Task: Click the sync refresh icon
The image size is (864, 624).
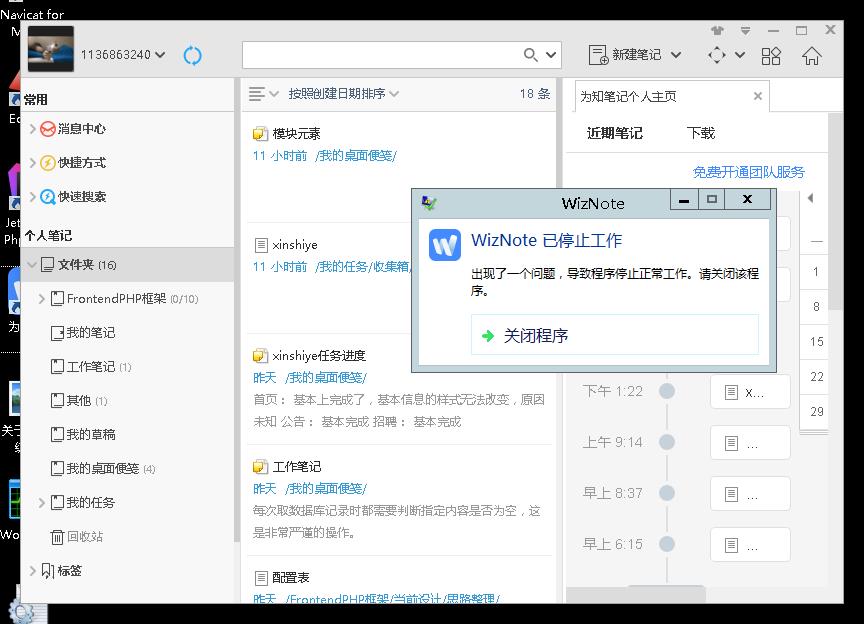Action: click(x=192, y=55)
